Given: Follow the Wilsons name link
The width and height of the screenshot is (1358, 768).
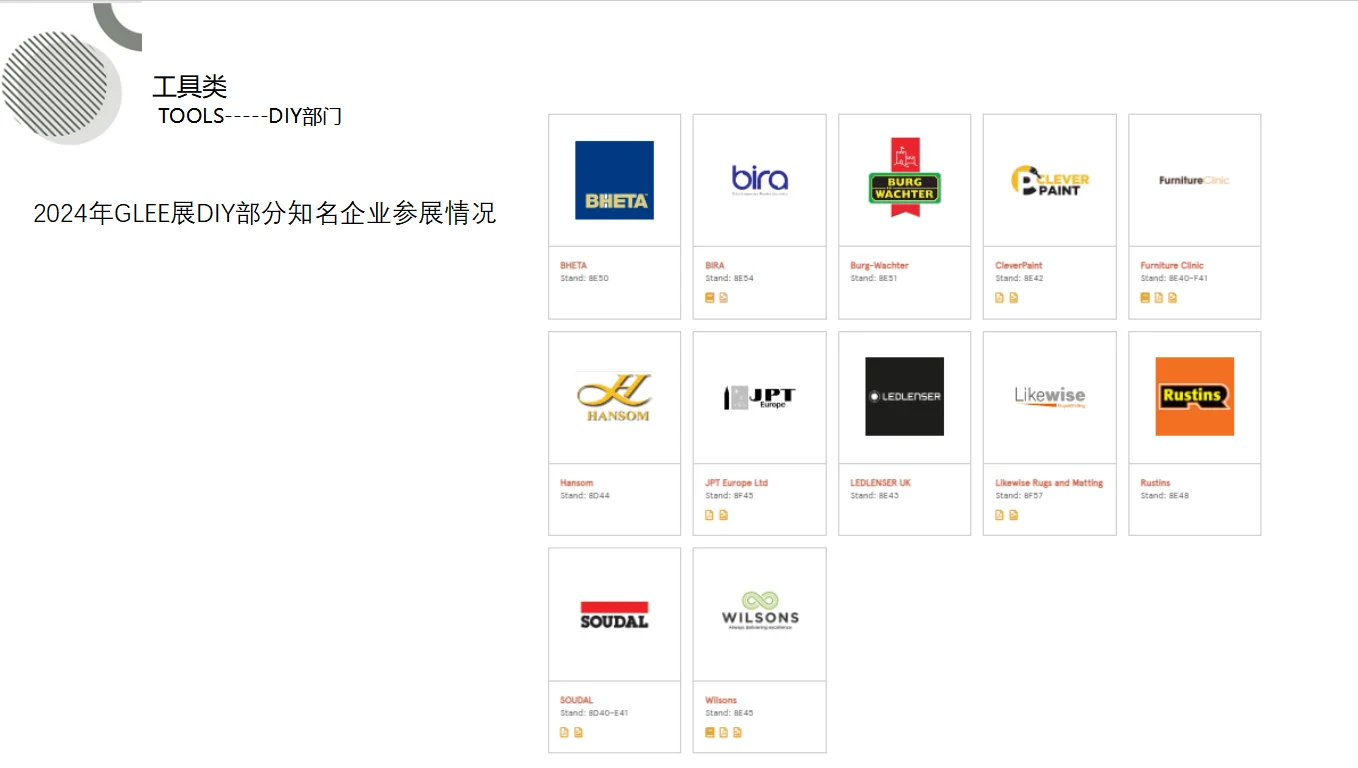Looking at the screenshot, I should pyautogui.click(x=721, y=700).
